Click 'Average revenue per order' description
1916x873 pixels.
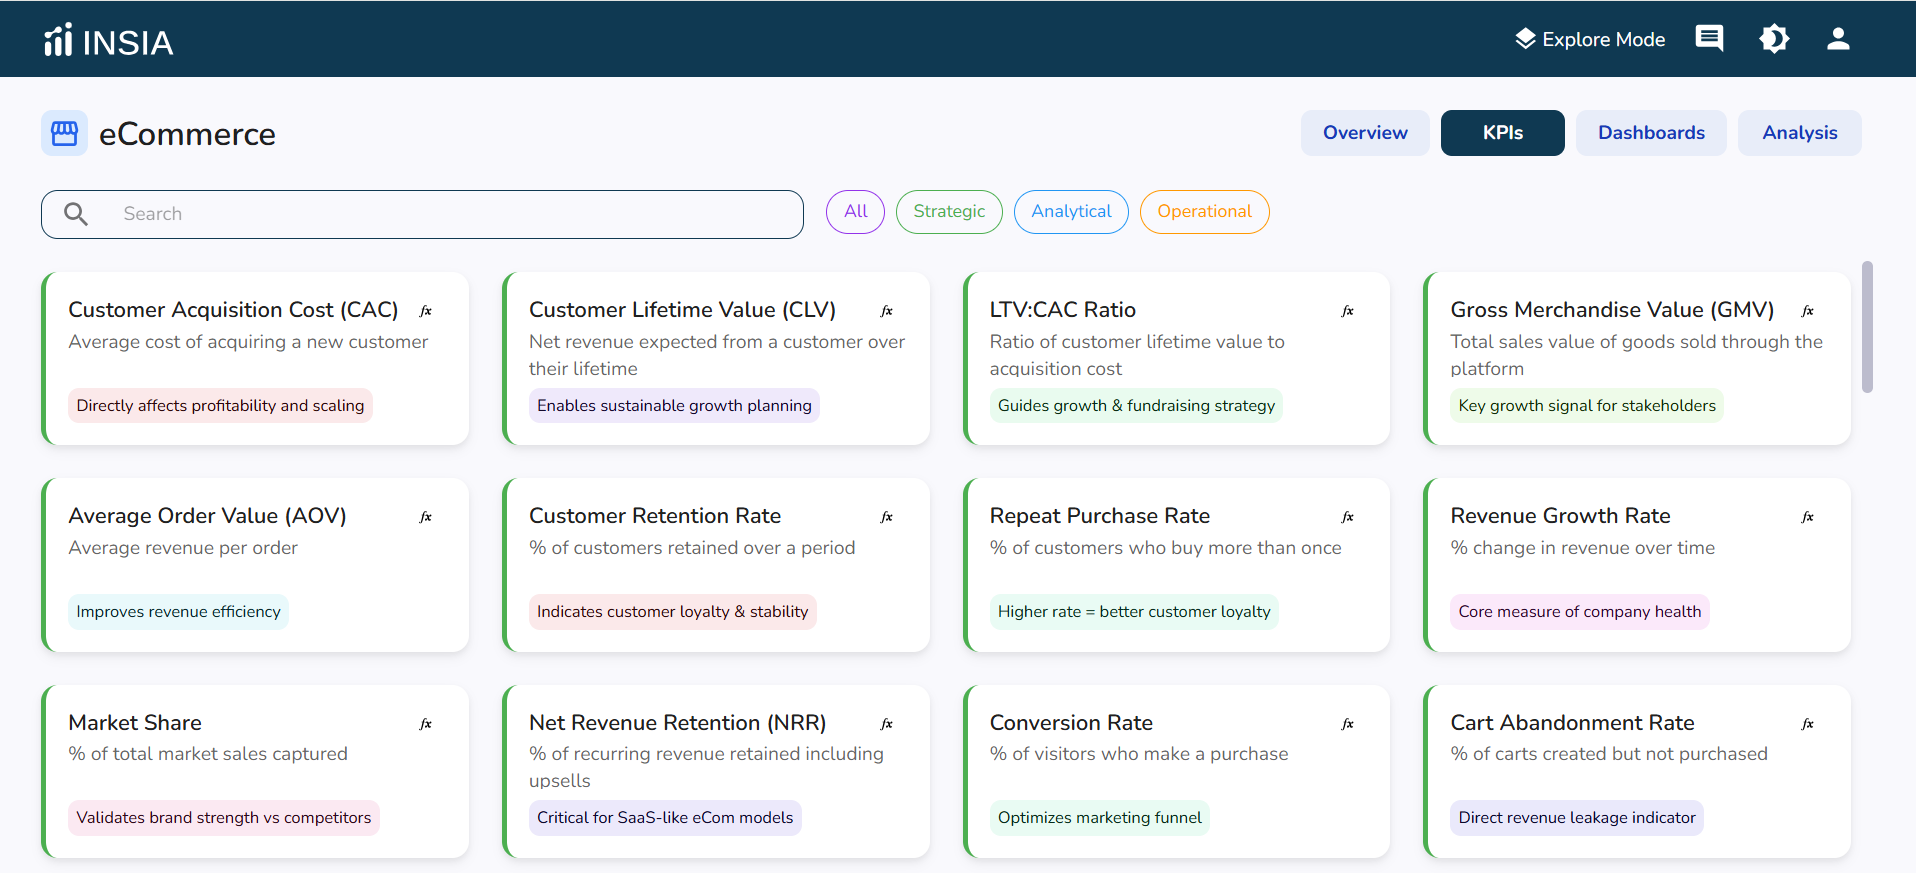click(183, 548)
